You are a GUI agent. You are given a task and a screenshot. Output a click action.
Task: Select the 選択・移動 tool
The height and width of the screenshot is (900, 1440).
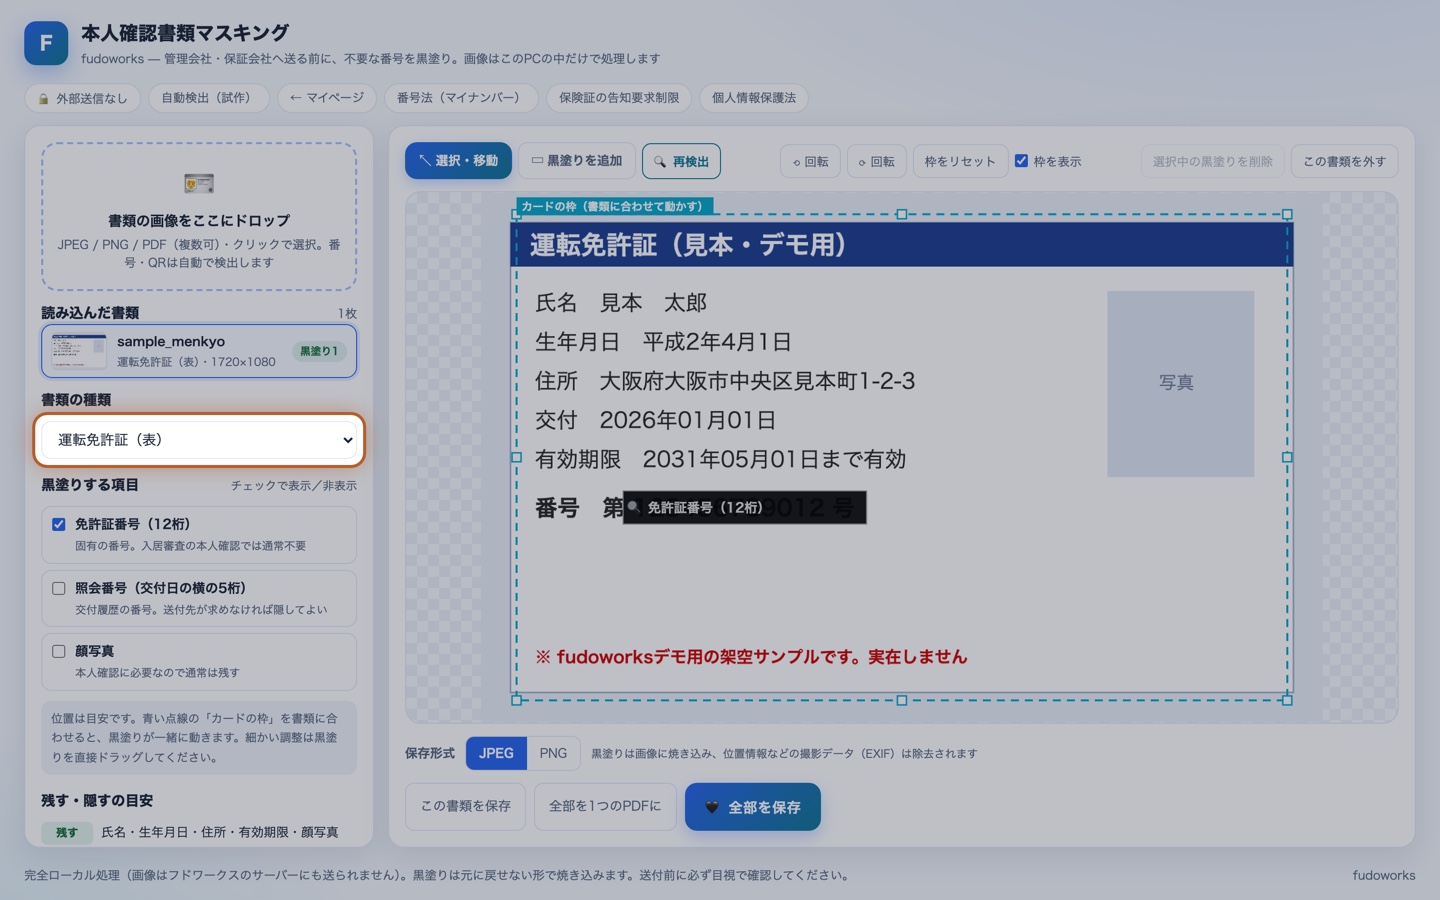pyautogui.click(x=458, y=161)
